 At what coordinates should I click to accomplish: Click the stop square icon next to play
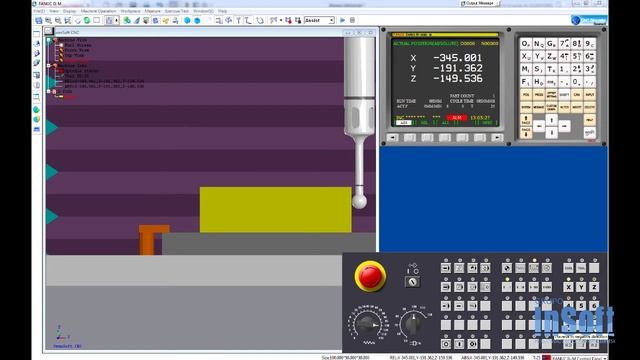[x=352, y=20]
